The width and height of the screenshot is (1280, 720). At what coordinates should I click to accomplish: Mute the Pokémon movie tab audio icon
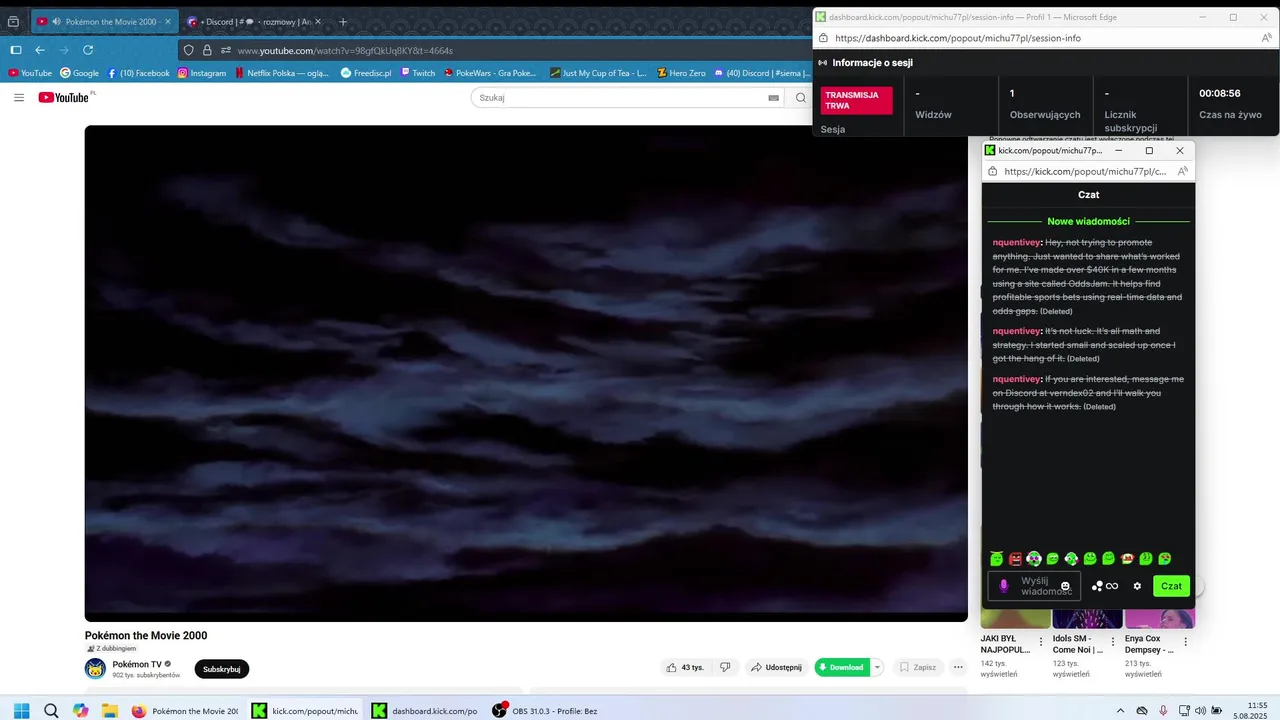[x=56, y=21]
